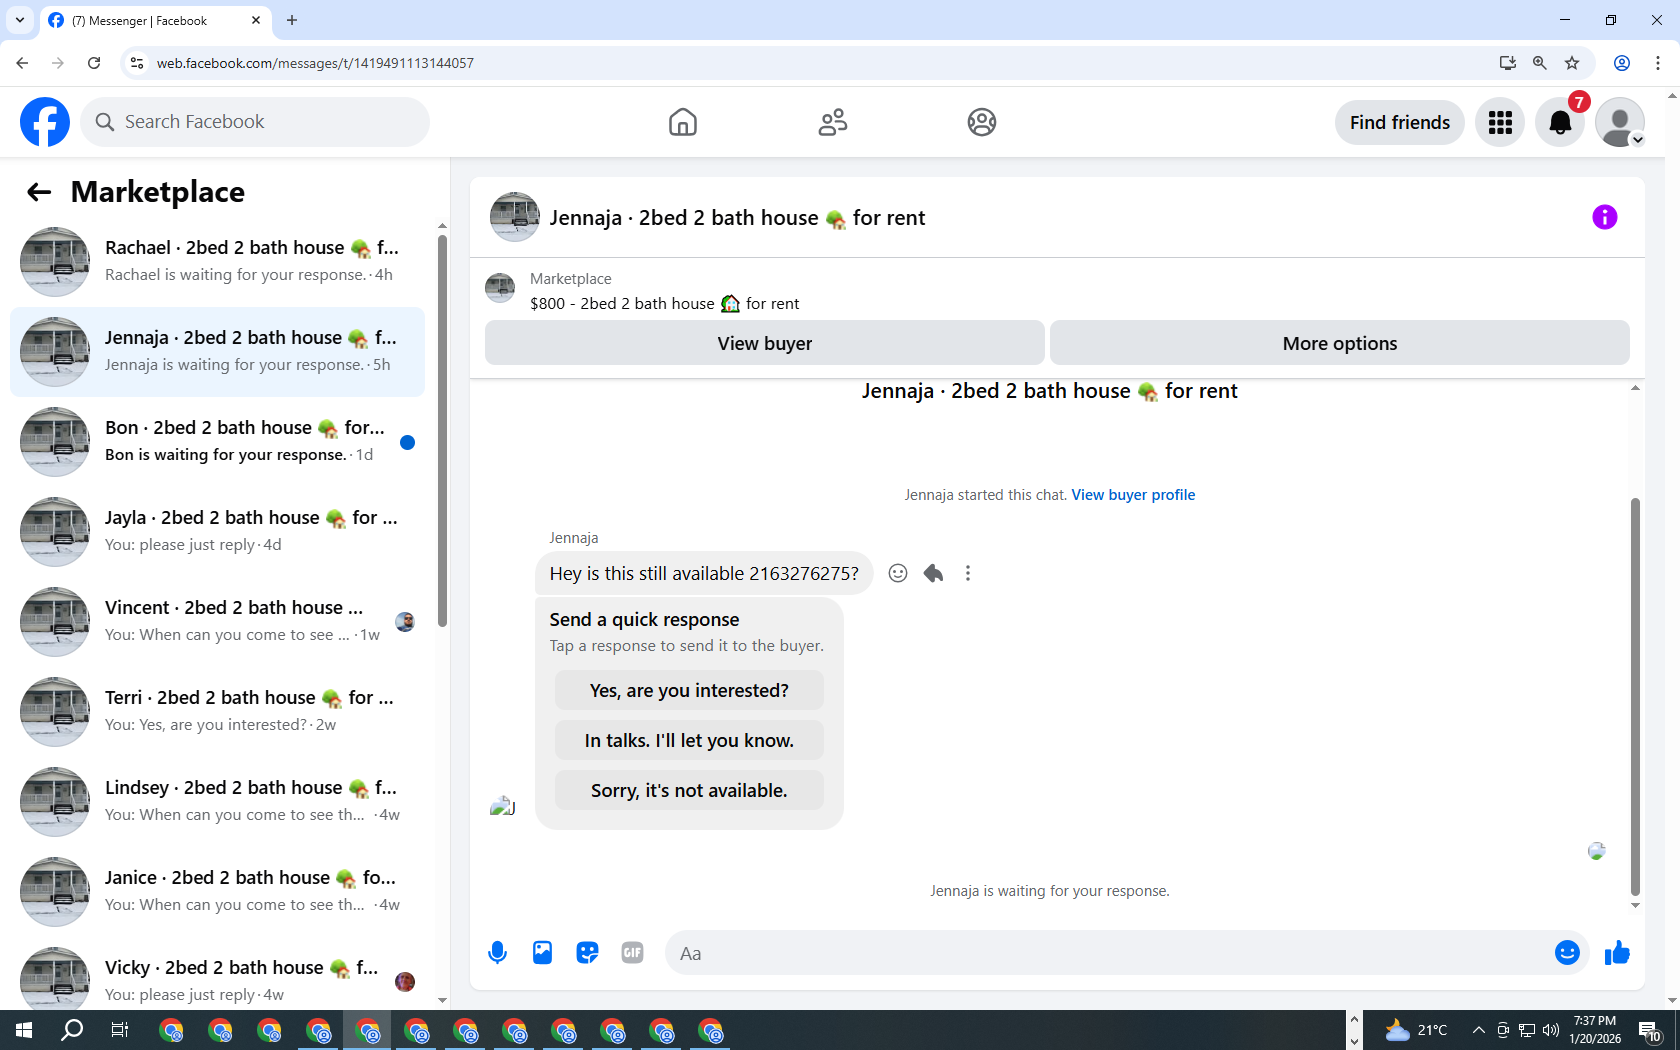
Task: Reply to Jennaja's message
Action: click(933, 573)
